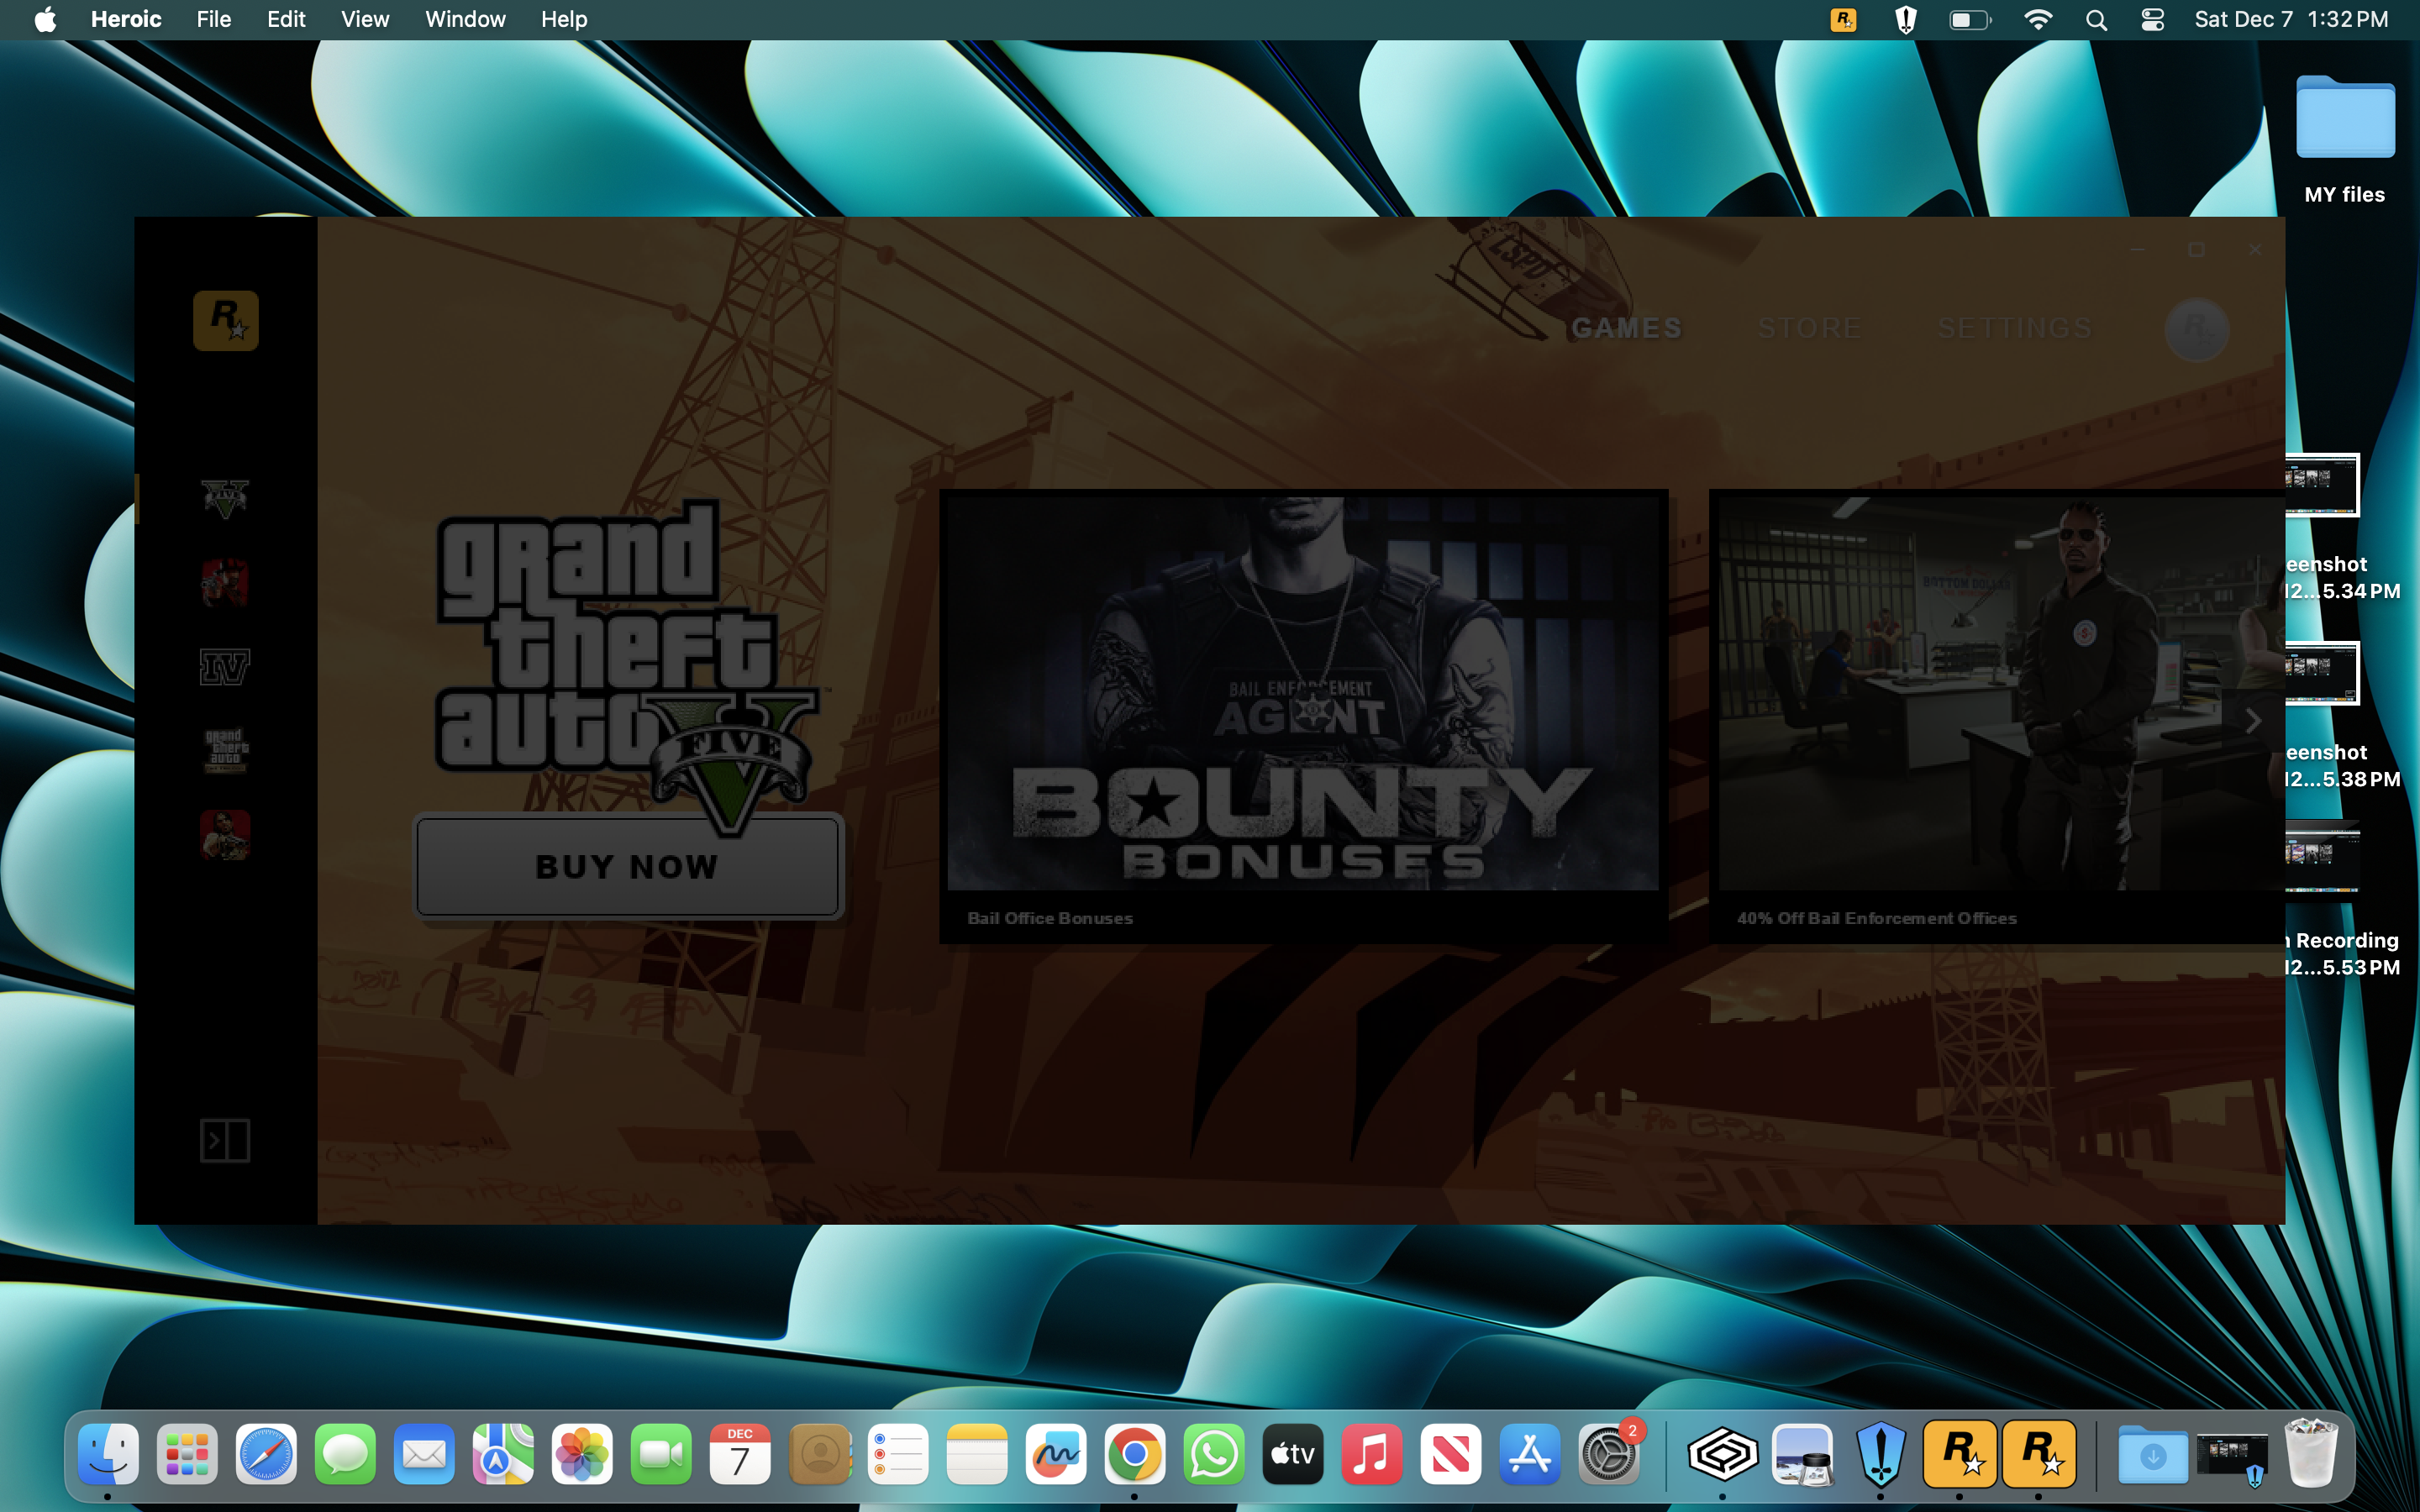The image size is (2420, 1512).
Task: Open the Apple menu
Action: click(45, 19)
